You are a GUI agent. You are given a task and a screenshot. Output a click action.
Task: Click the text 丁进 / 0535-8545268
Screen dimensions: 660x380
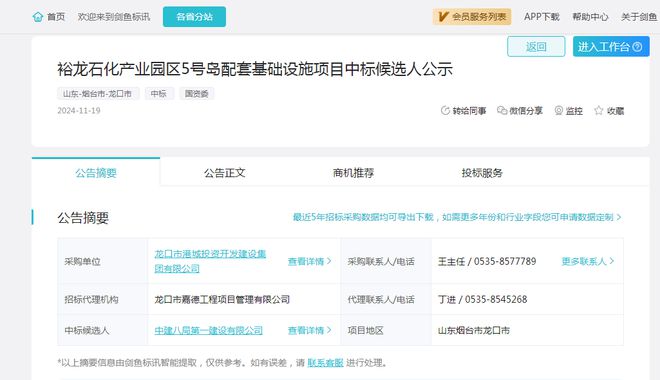click(482, 299)
